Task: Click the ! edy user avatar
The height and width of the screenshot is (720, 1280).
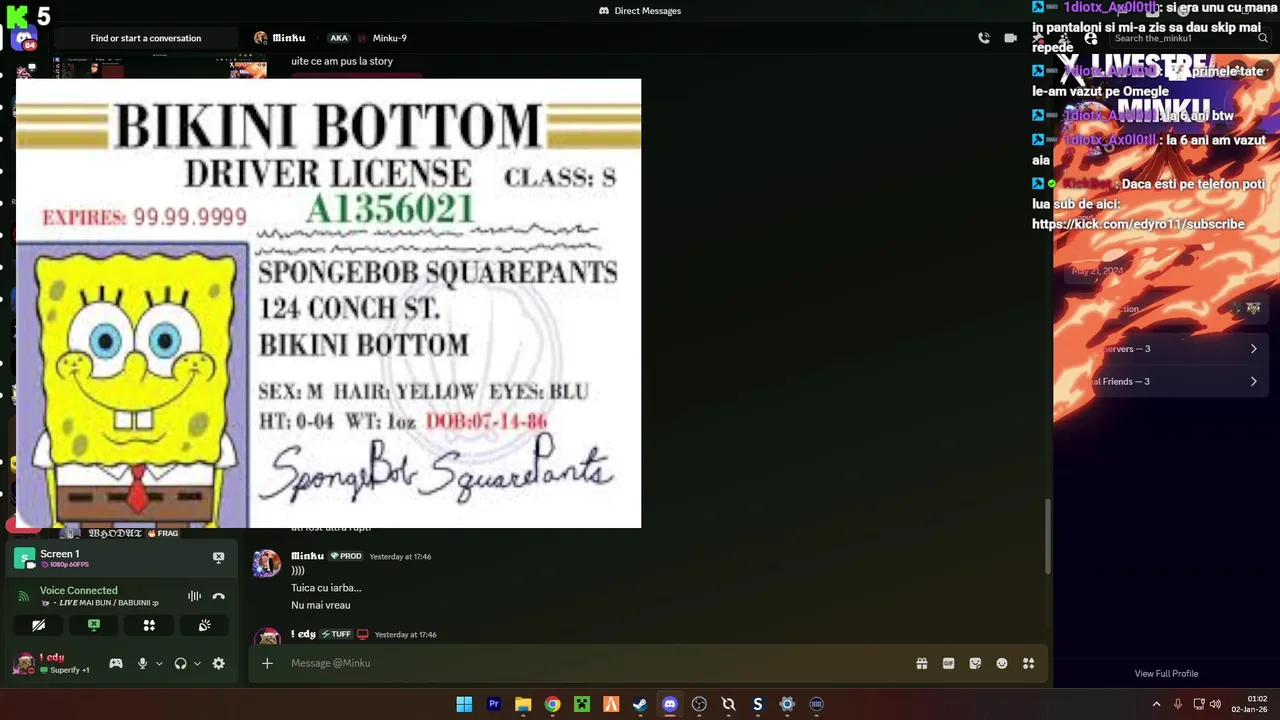Action: click(24, 663)
